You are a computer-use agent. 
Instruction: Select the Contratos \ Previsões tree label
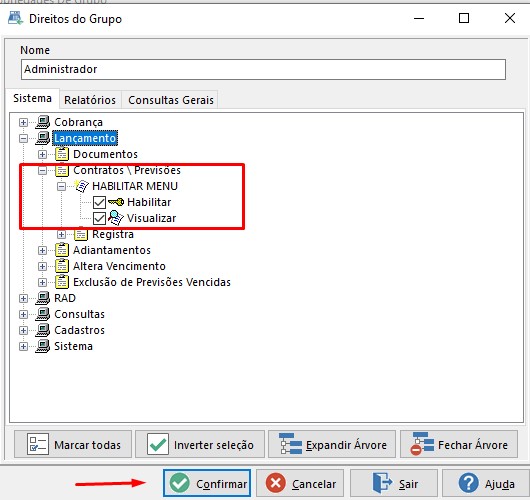tap(127, 170)
